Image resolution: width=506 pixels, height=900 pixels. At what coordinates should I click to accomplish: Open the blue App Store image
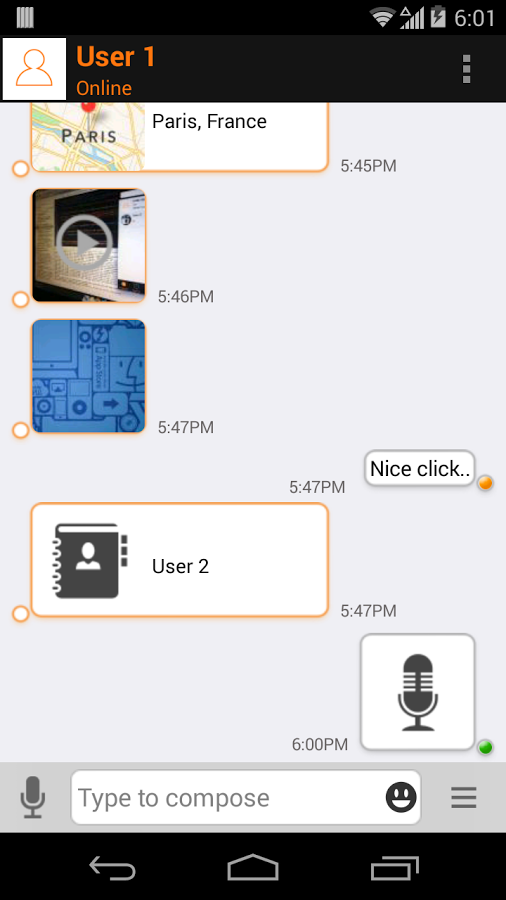coord(88,376)
